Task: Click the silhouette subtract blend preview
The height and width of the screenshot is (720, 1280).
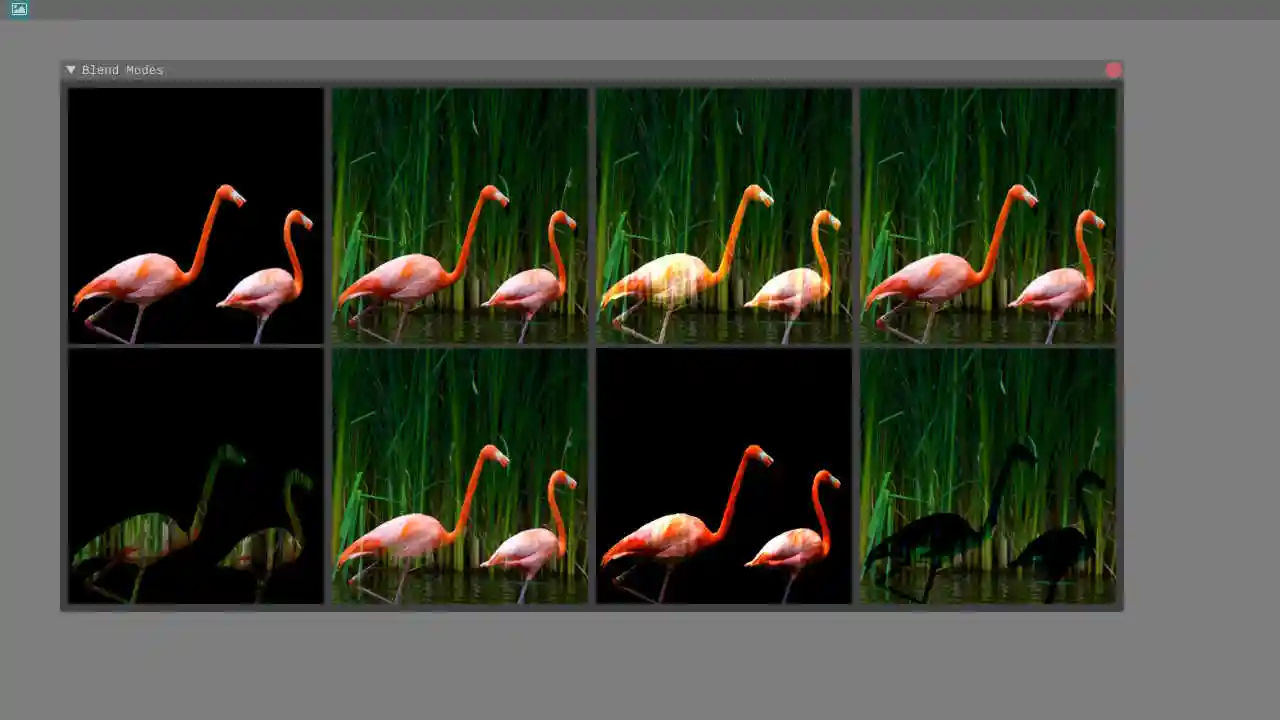Action: pos(987,478)
